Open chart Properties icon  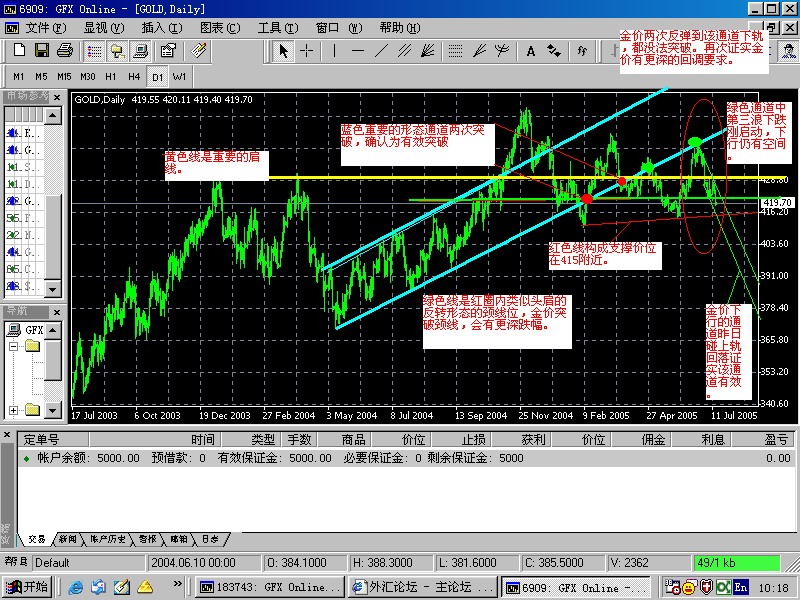click(x=168, y=51)
